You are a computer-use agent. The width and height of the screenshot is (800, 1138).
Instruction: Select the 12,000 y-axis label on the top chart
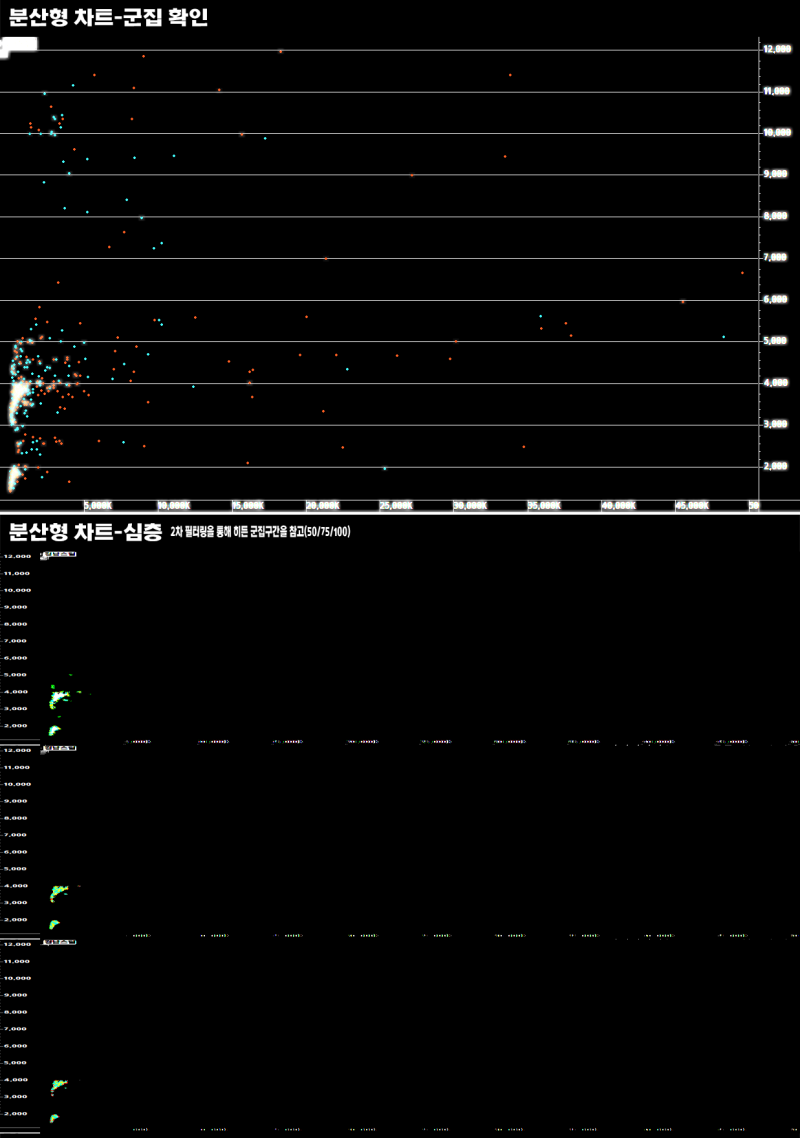(x=777, y=49)
